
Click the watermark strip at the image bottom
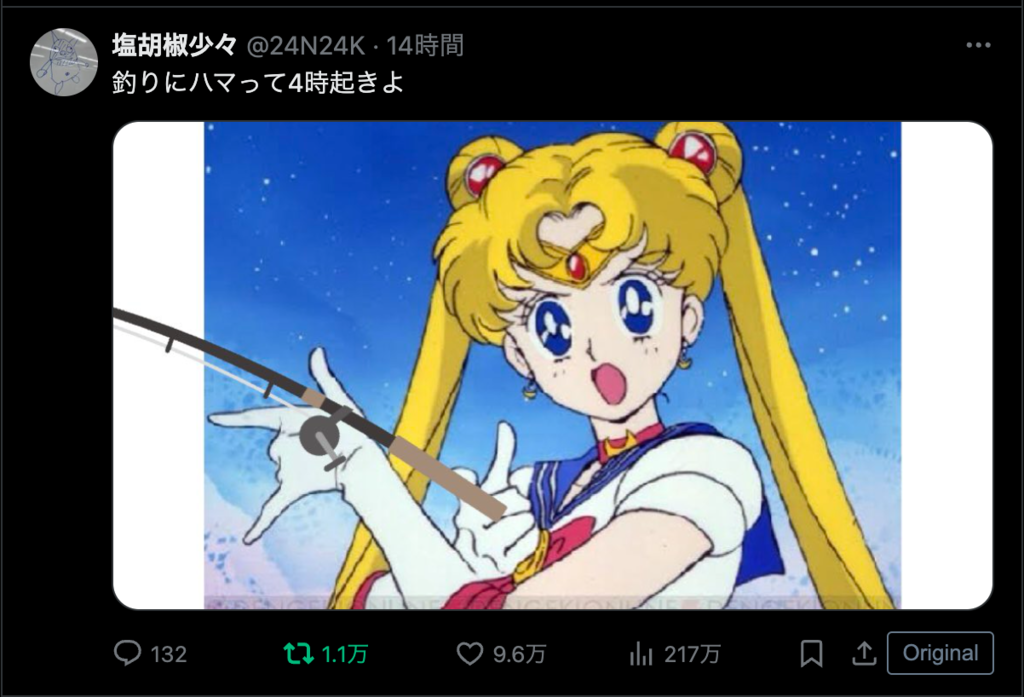pyautogui.click(x=552, y=603)
